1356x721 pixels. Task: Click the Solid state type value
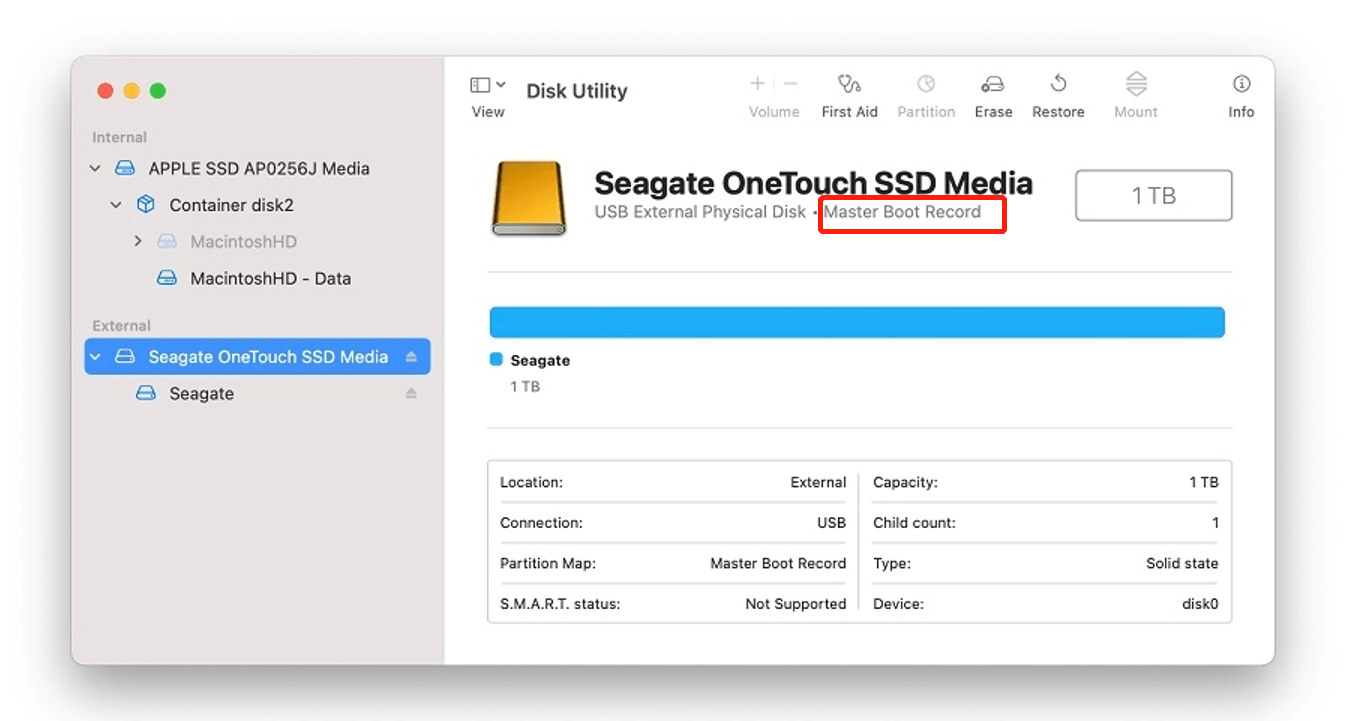[1182, 564]
